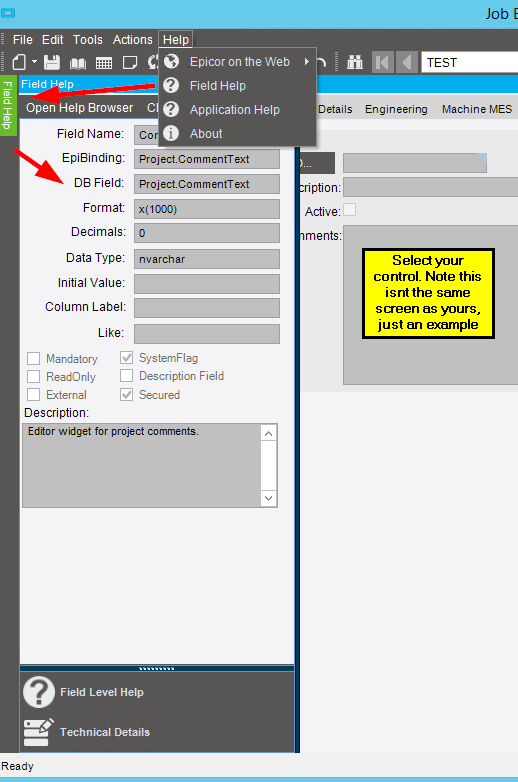The height and width of the screenshot is (782, 518).
Task: Click the empty Column Label field
Action: (207, 308)
